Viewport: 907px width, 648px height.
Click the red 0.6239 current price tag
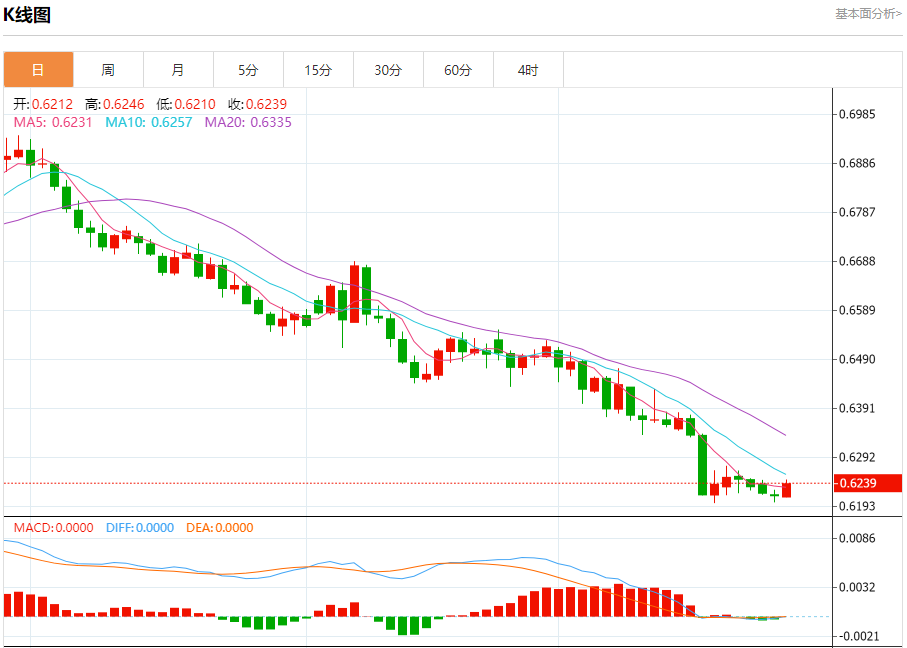tap(868, 483)
